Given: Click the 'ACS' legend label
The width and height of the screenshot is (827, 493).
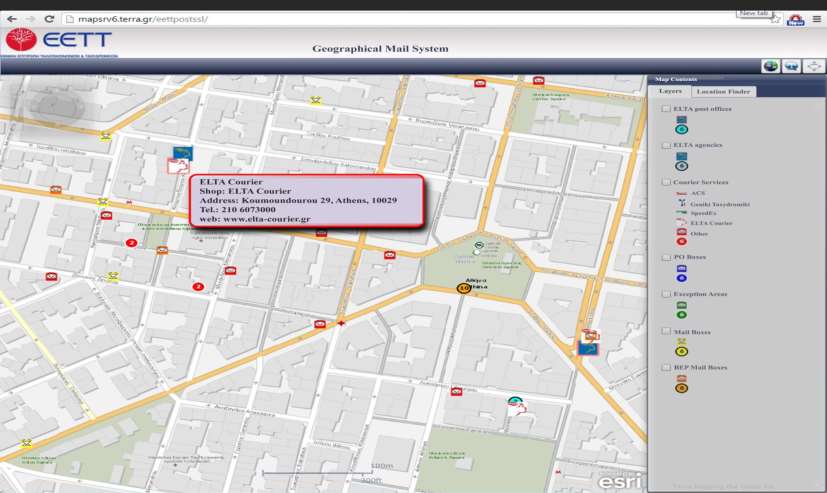Looking at the screenshot, I should click(x=698, y=194).
